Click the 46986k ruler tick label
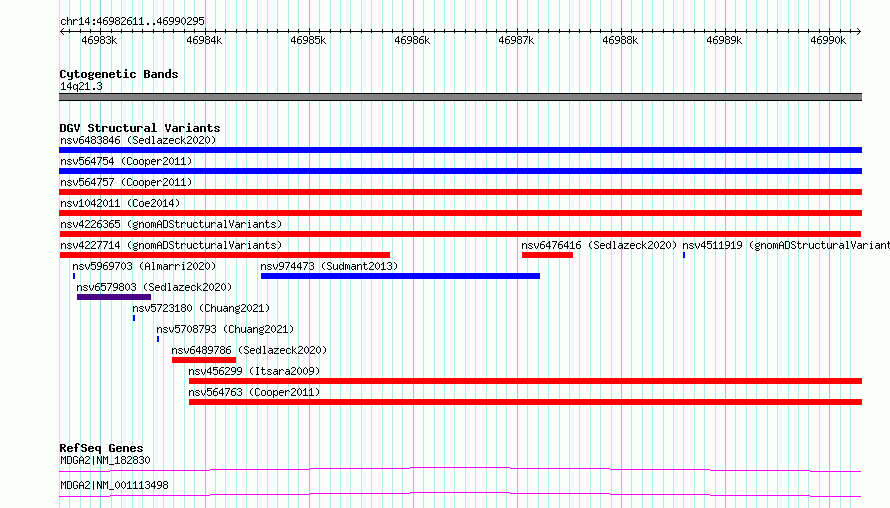Viewport: 890px width, 508px height. point(412,40)
